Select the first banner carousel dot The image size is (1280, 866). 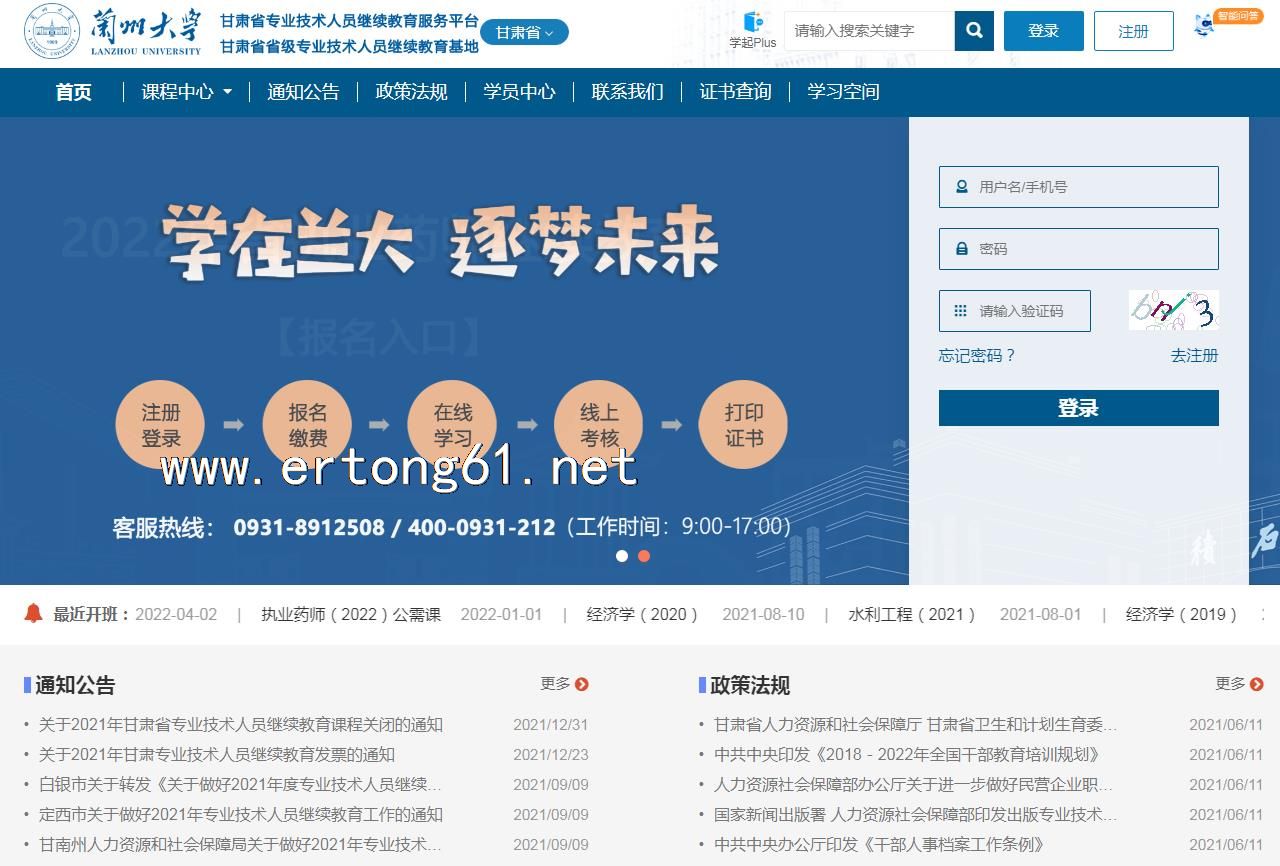coord(622,556)
